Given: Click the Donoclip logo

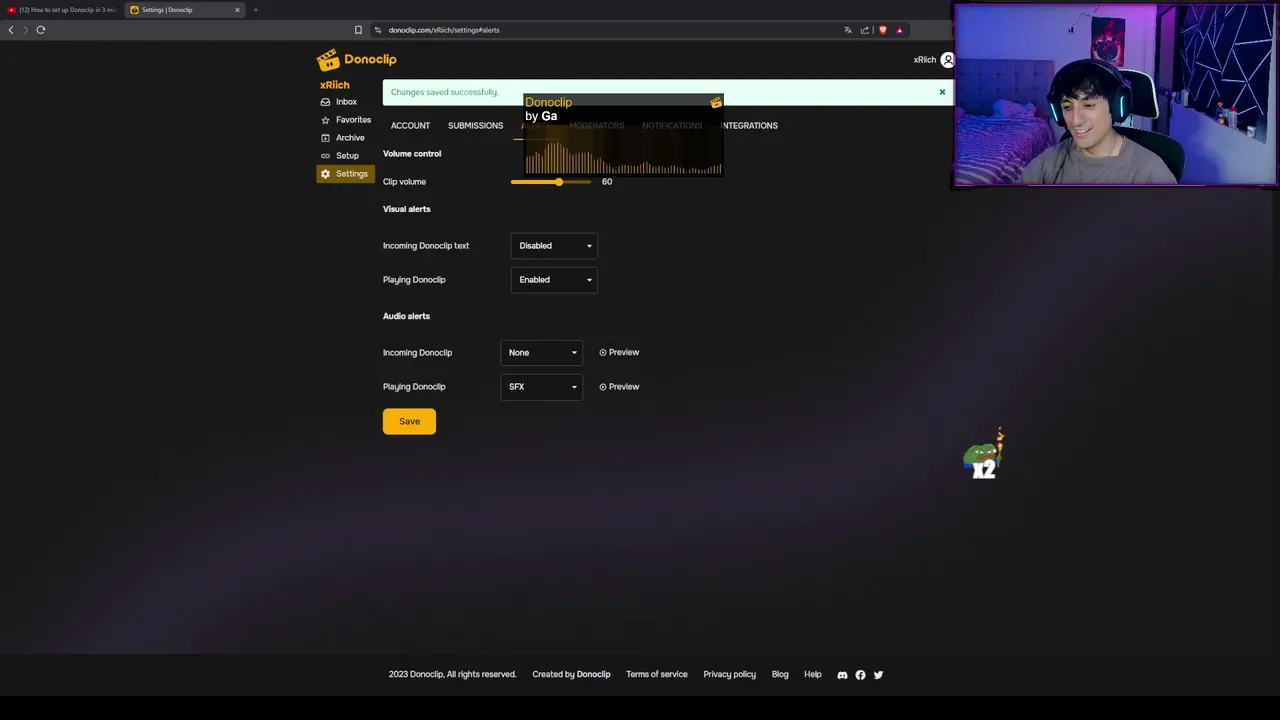Looking at the screenshot, I should tap(357, 60).
